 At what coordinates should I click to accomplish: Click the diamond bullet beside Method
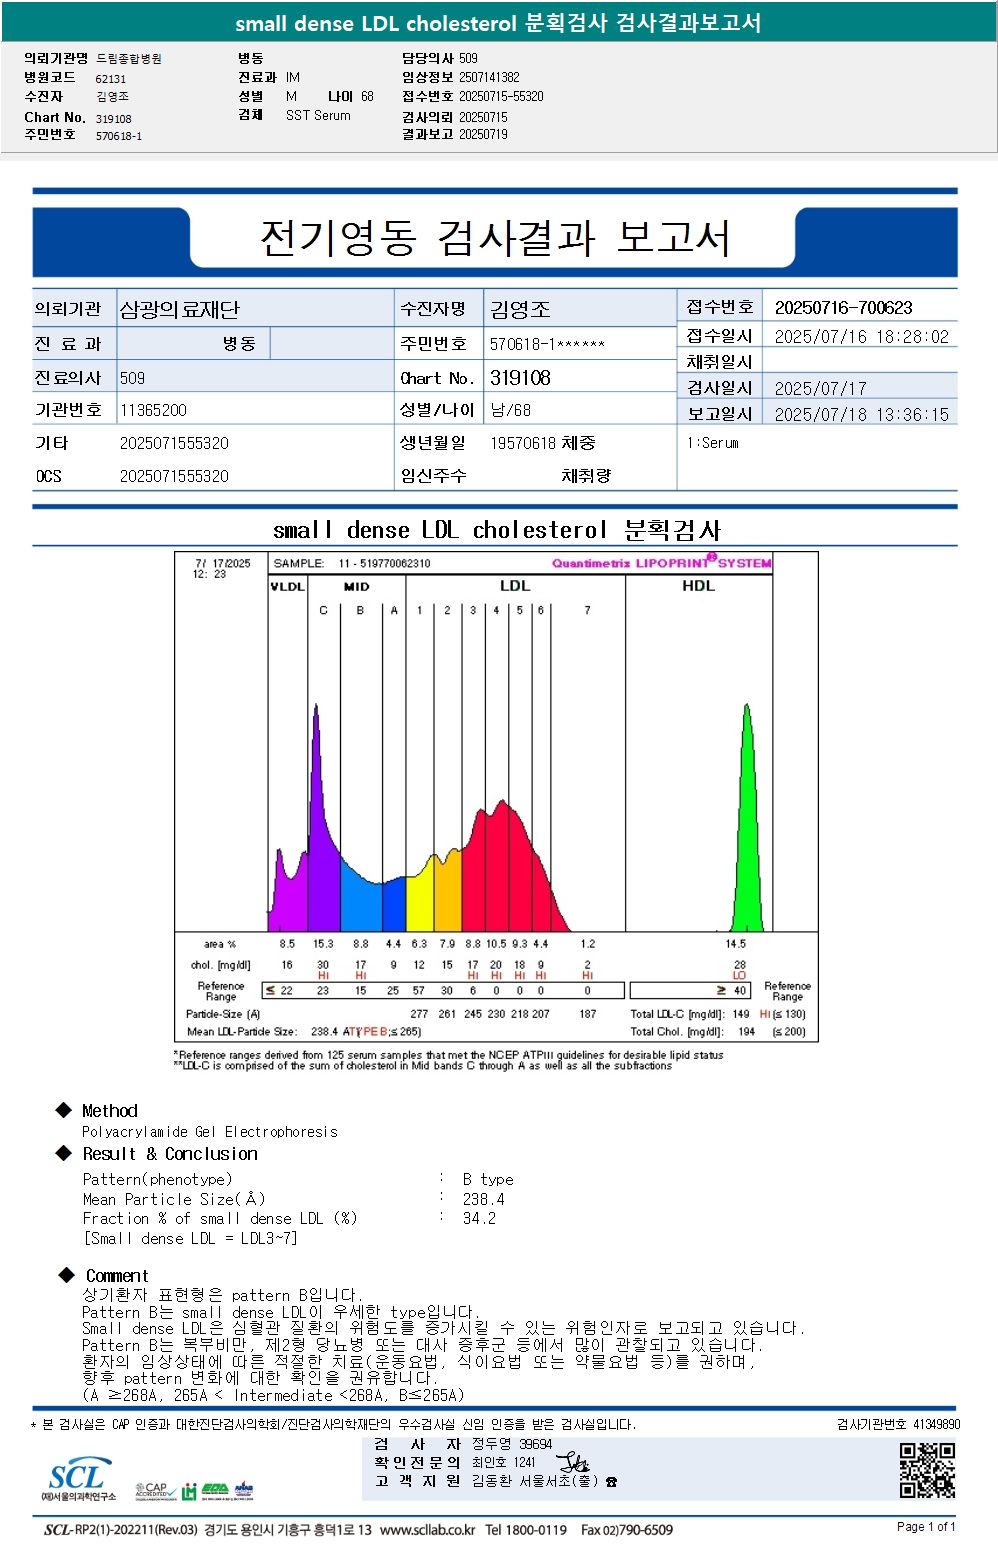point(64,1110)
